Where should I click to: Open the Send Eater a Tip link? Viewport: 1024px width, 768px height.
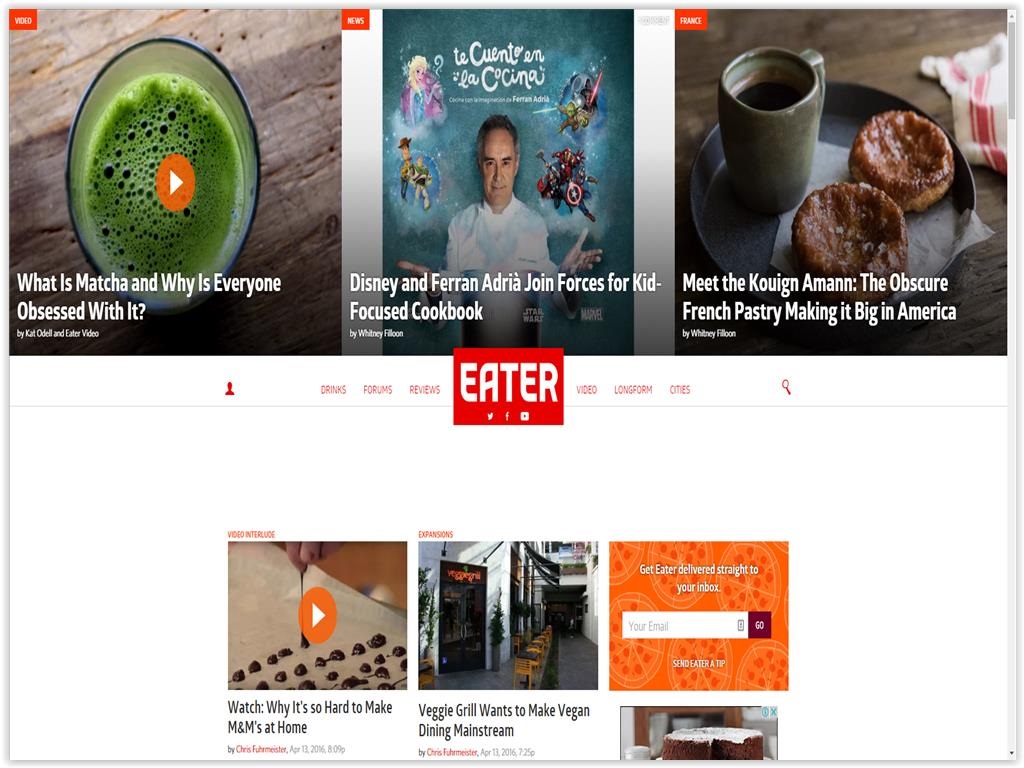(699, 664)
